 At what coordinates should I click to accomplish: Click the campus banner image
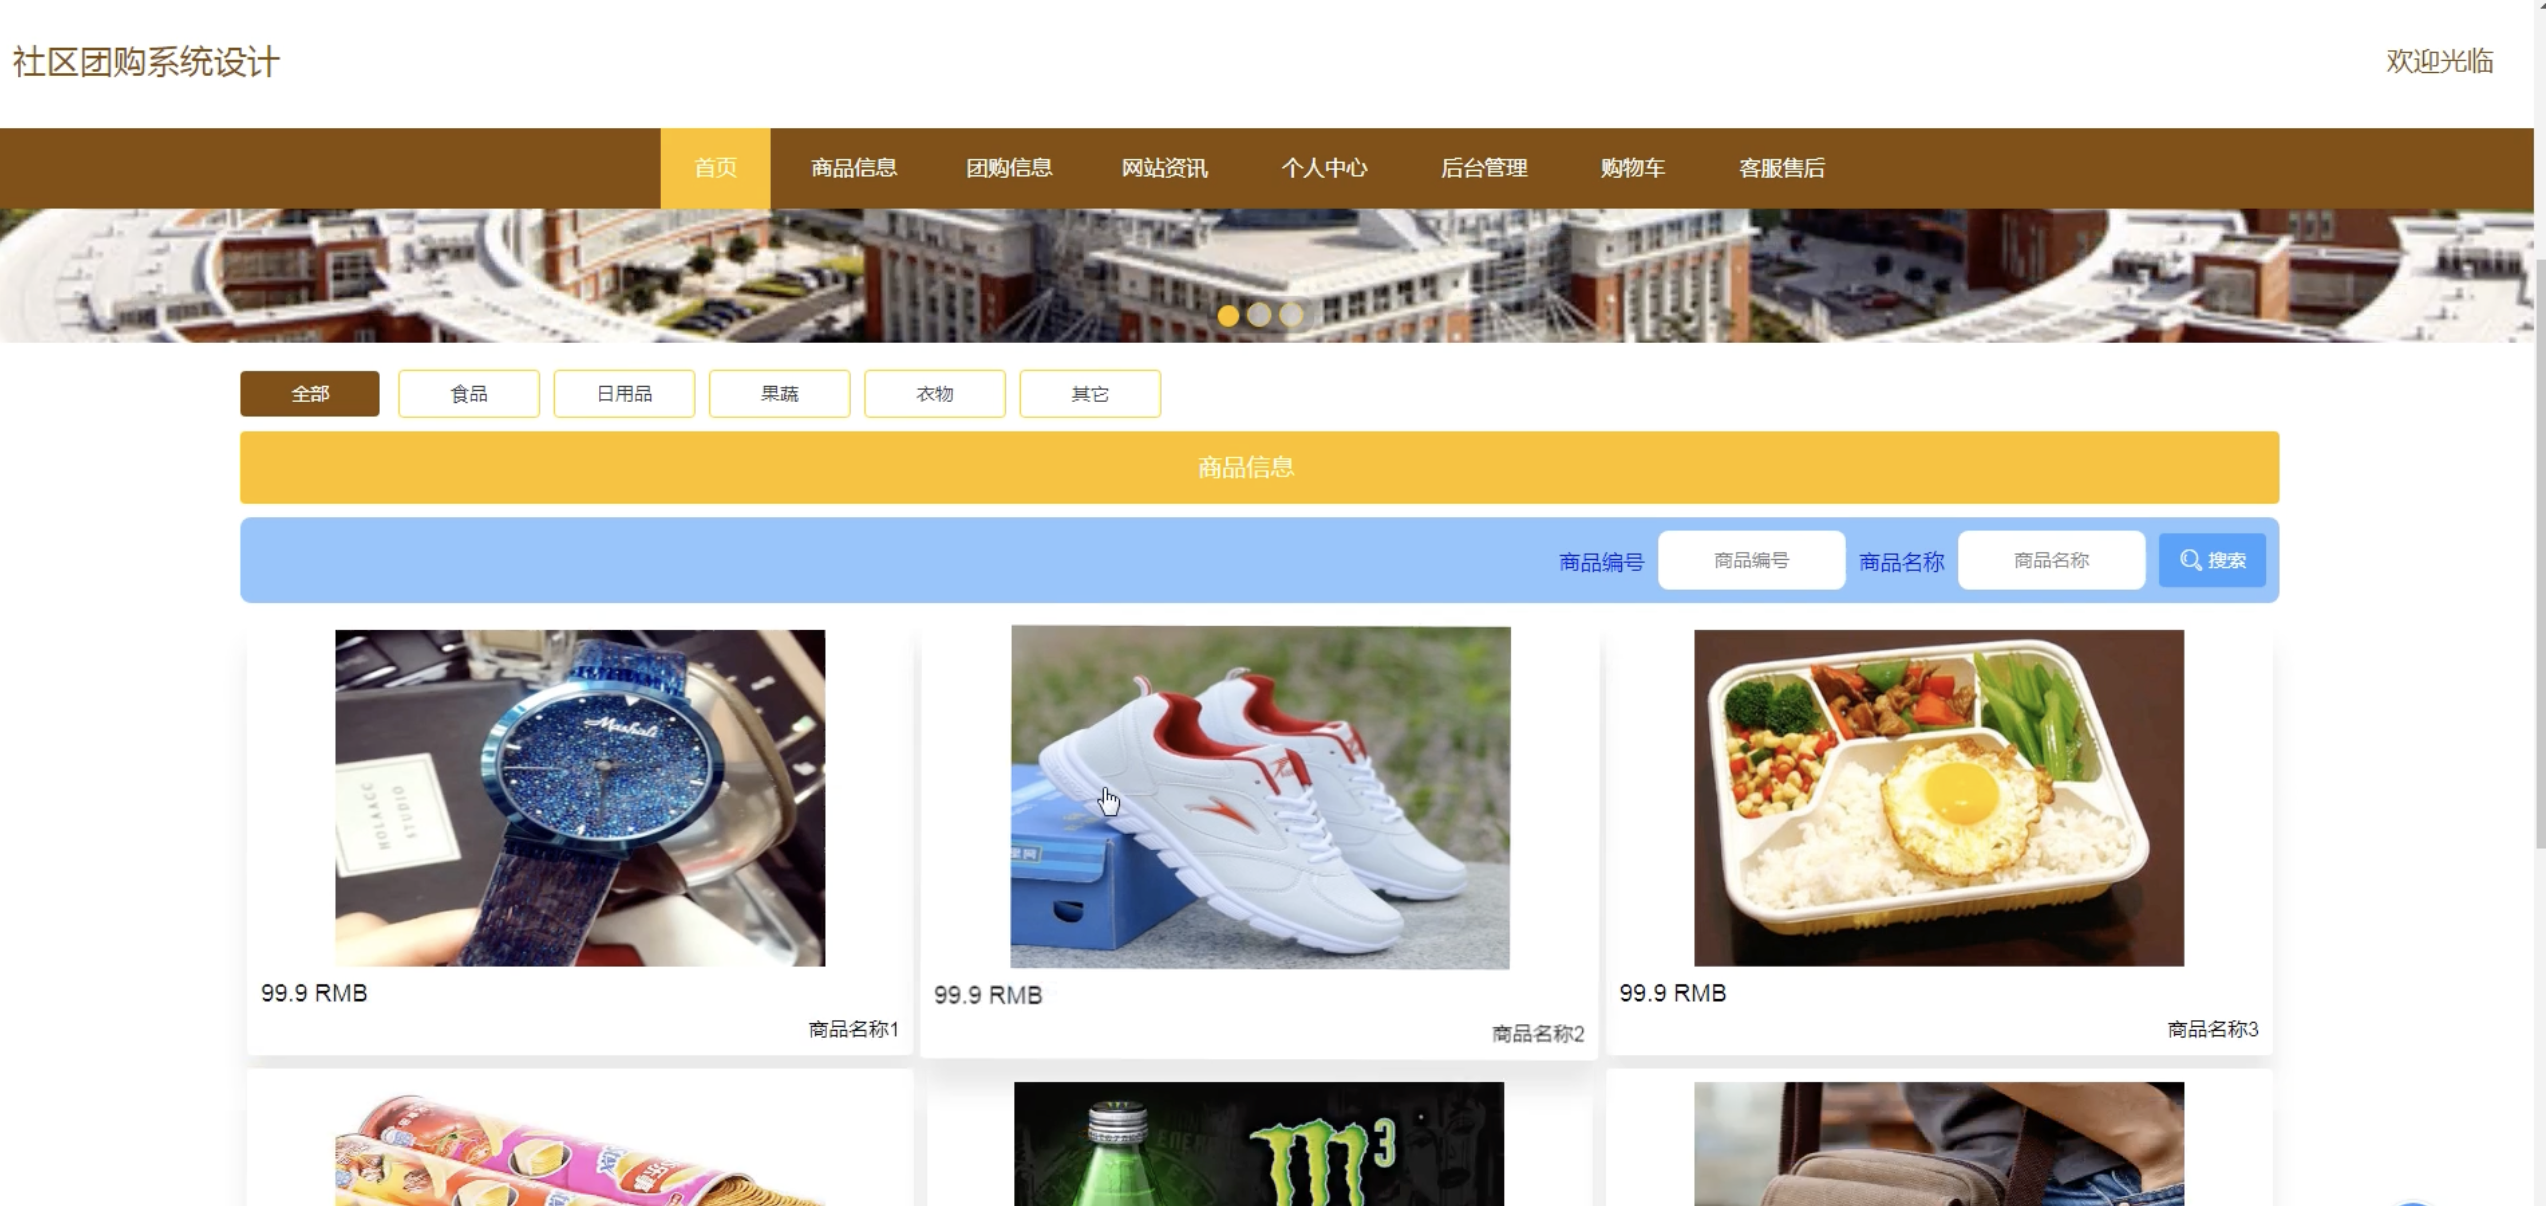coord(1266,275)
